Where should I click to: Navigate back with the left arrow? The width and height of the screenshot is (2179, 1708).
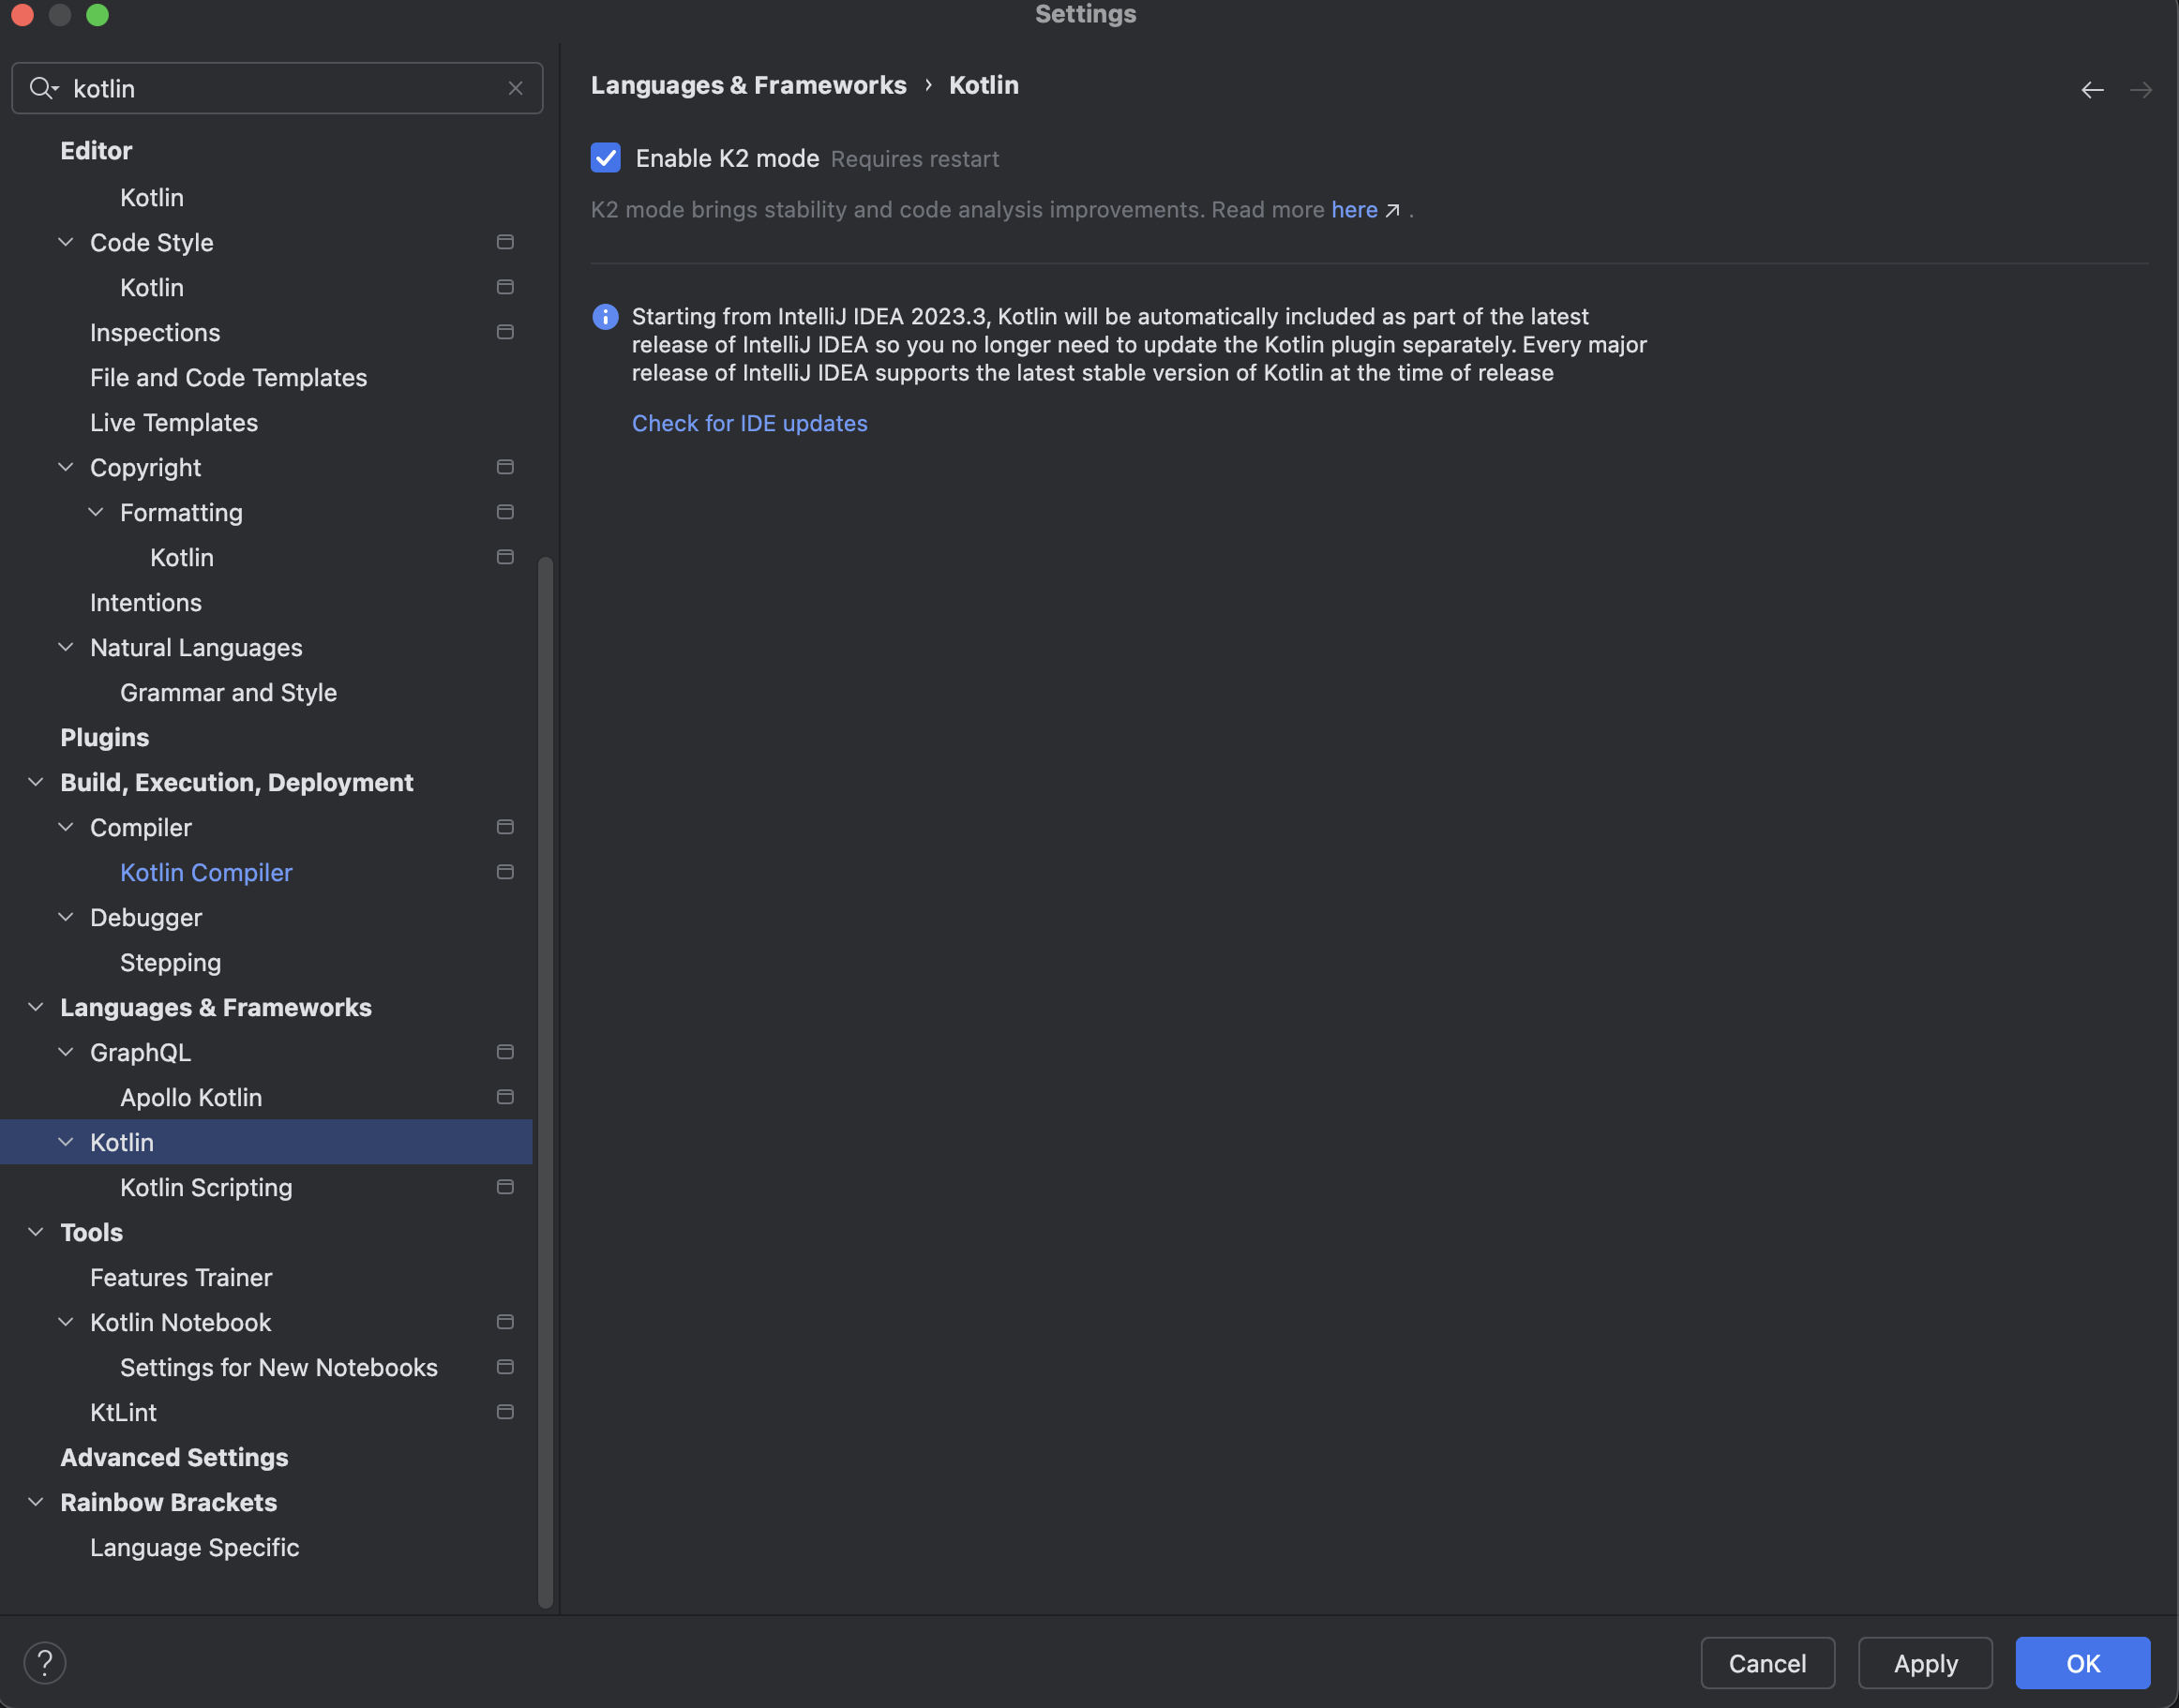click(2091, 90)
